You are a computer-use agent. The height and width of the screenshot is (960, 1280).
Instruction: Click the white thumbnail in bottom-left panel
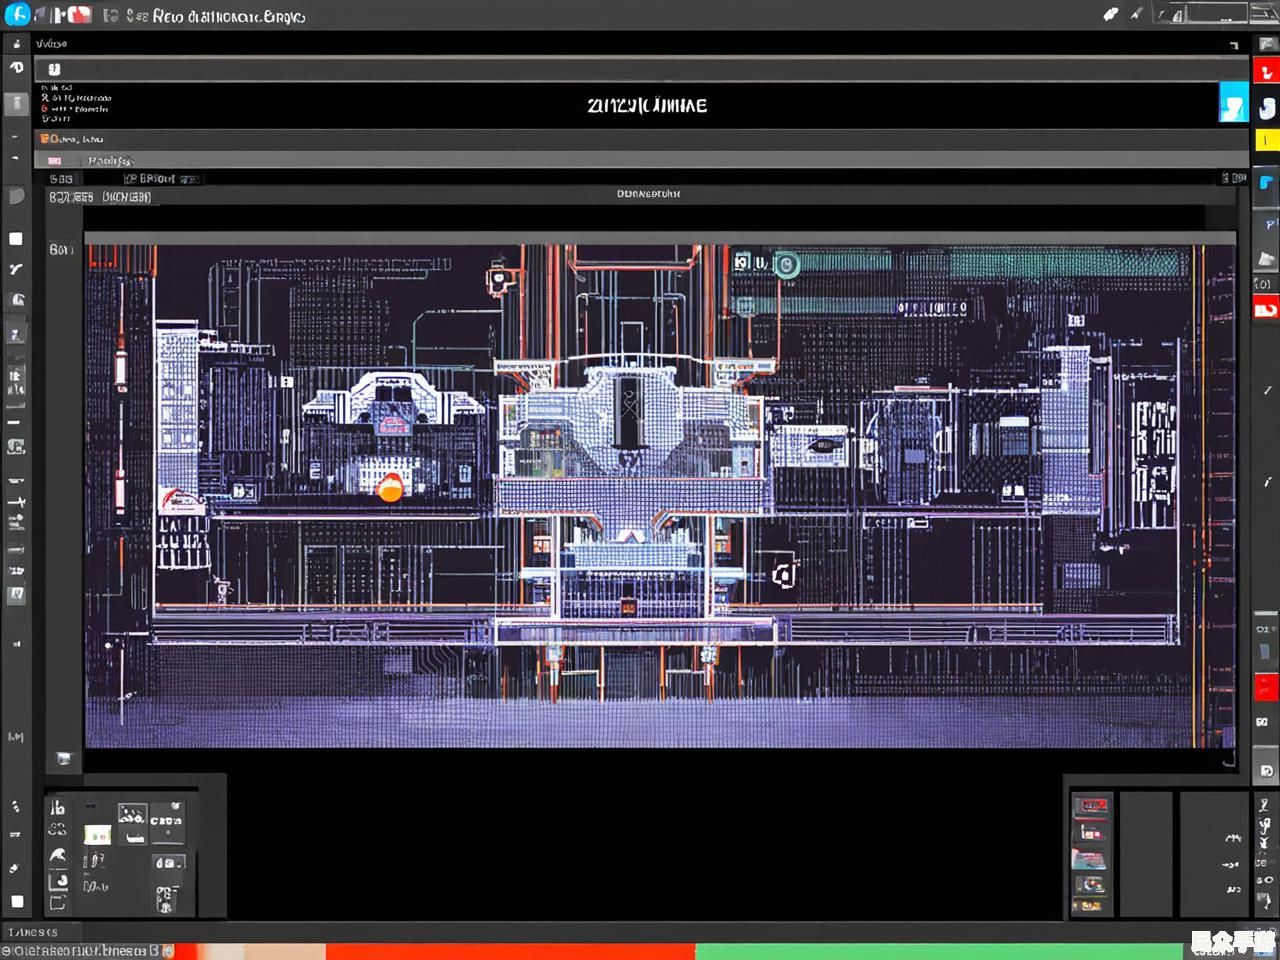97,833
